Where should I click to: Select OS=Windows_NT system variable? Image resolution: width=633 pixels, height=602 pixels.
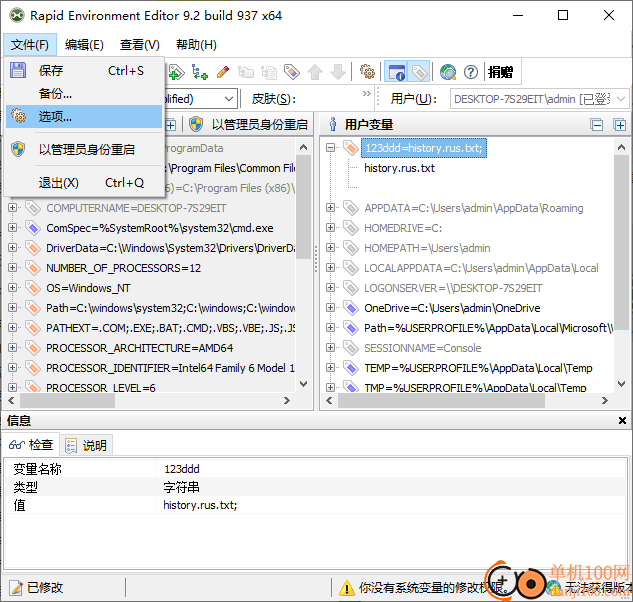coord(88,288)
